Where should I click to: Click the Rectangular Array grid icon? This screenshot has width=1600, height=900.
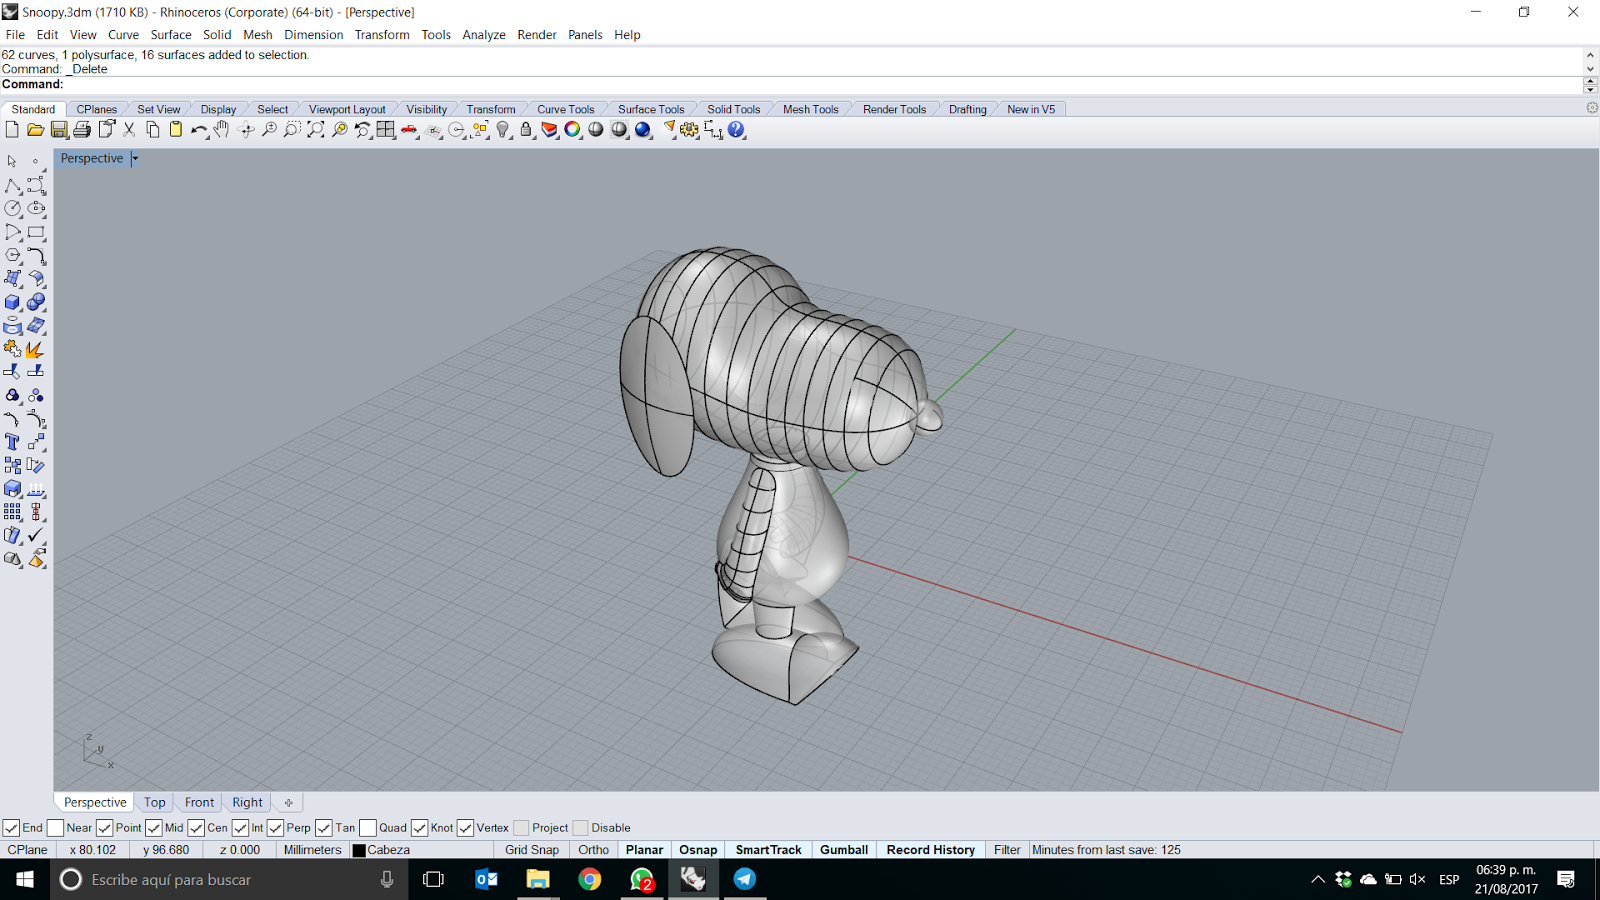pos(13,512)
